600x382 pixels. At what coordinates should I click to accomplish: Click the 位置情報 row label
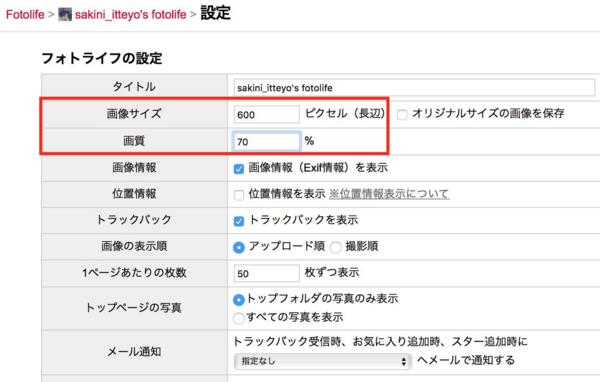134,194
